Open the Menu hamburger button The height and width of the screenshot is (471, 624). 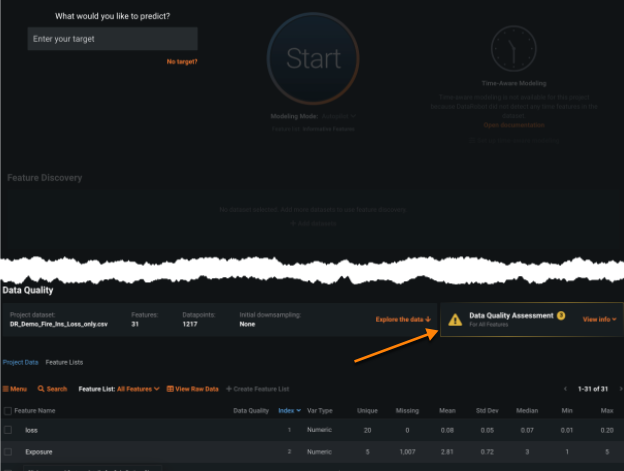[15, 389]
